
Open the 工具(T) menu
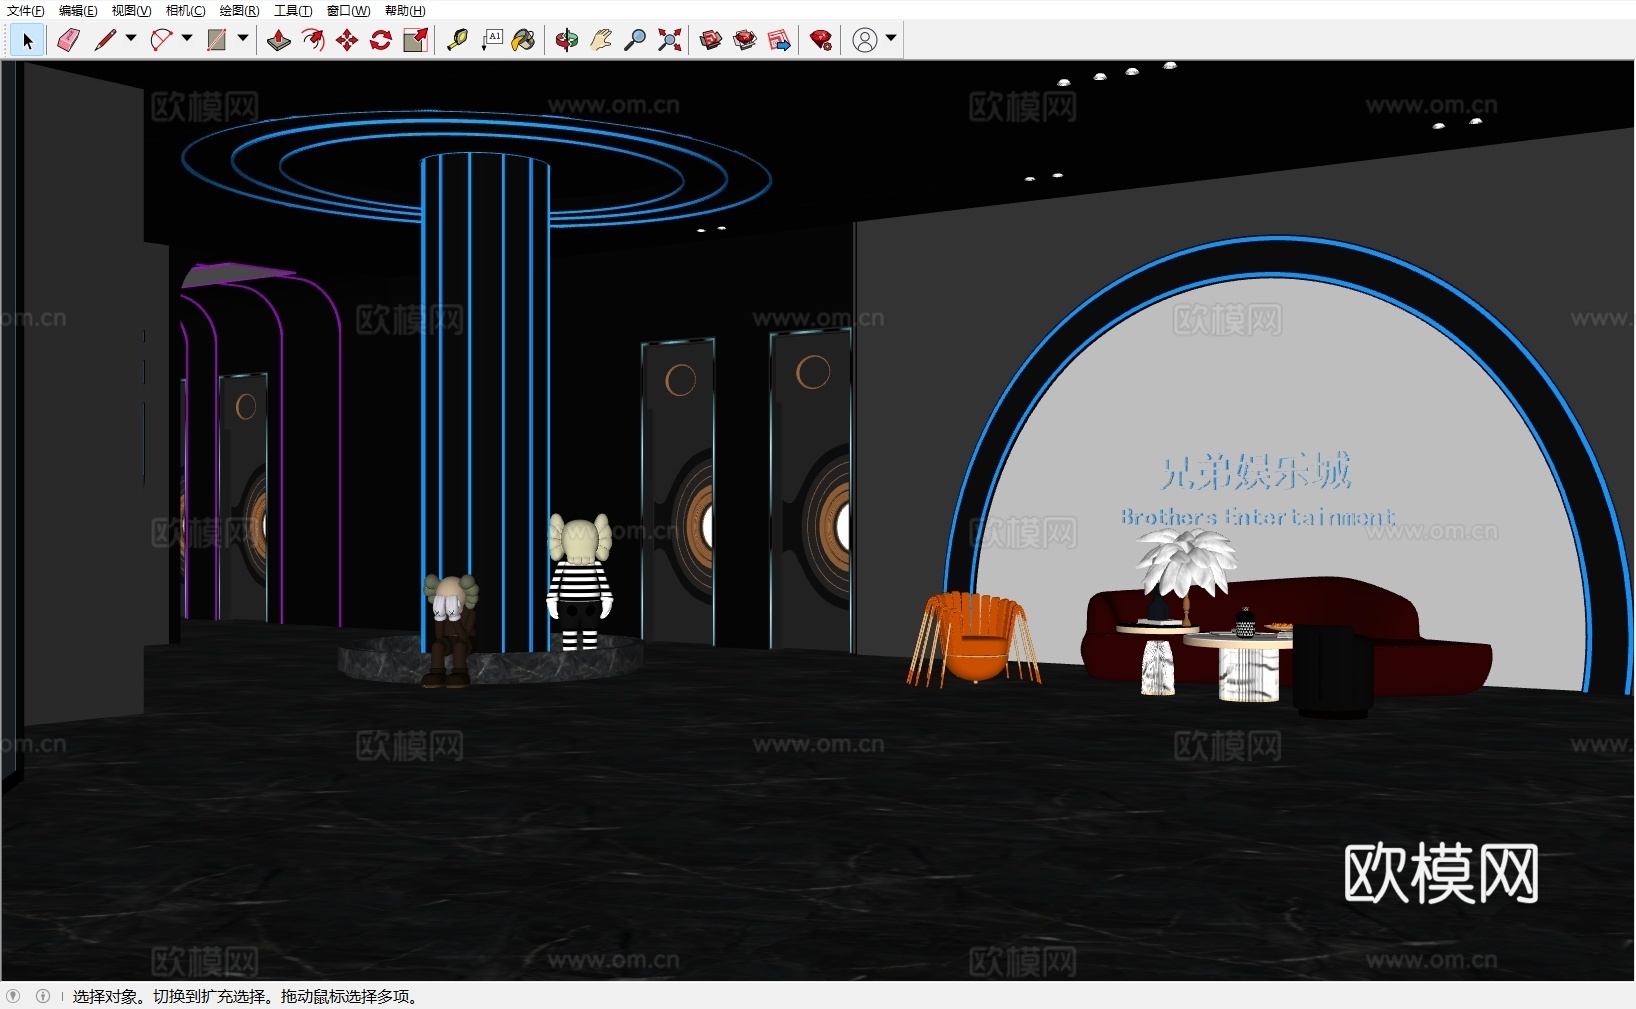point(293,11)
